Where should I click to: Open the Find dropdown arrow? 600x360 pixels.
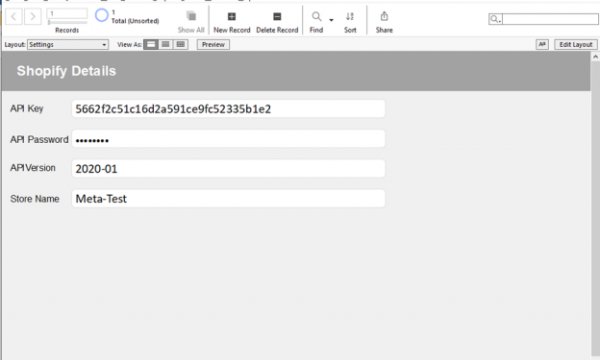(x=331, y=20)
